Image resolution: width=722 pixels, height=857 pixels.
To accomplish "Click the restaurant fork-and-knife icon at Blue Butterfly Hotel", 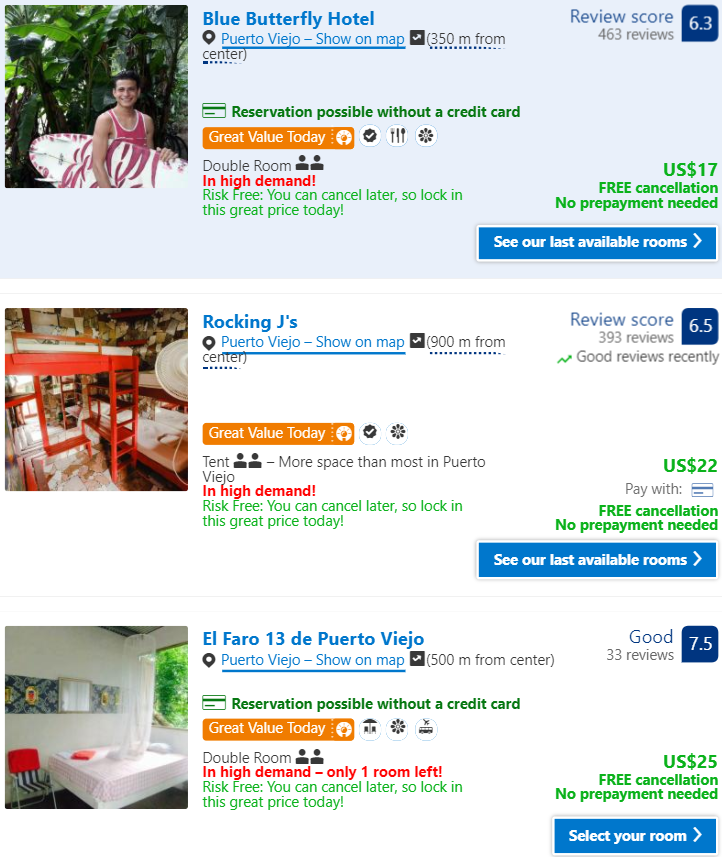I will 397,136.
